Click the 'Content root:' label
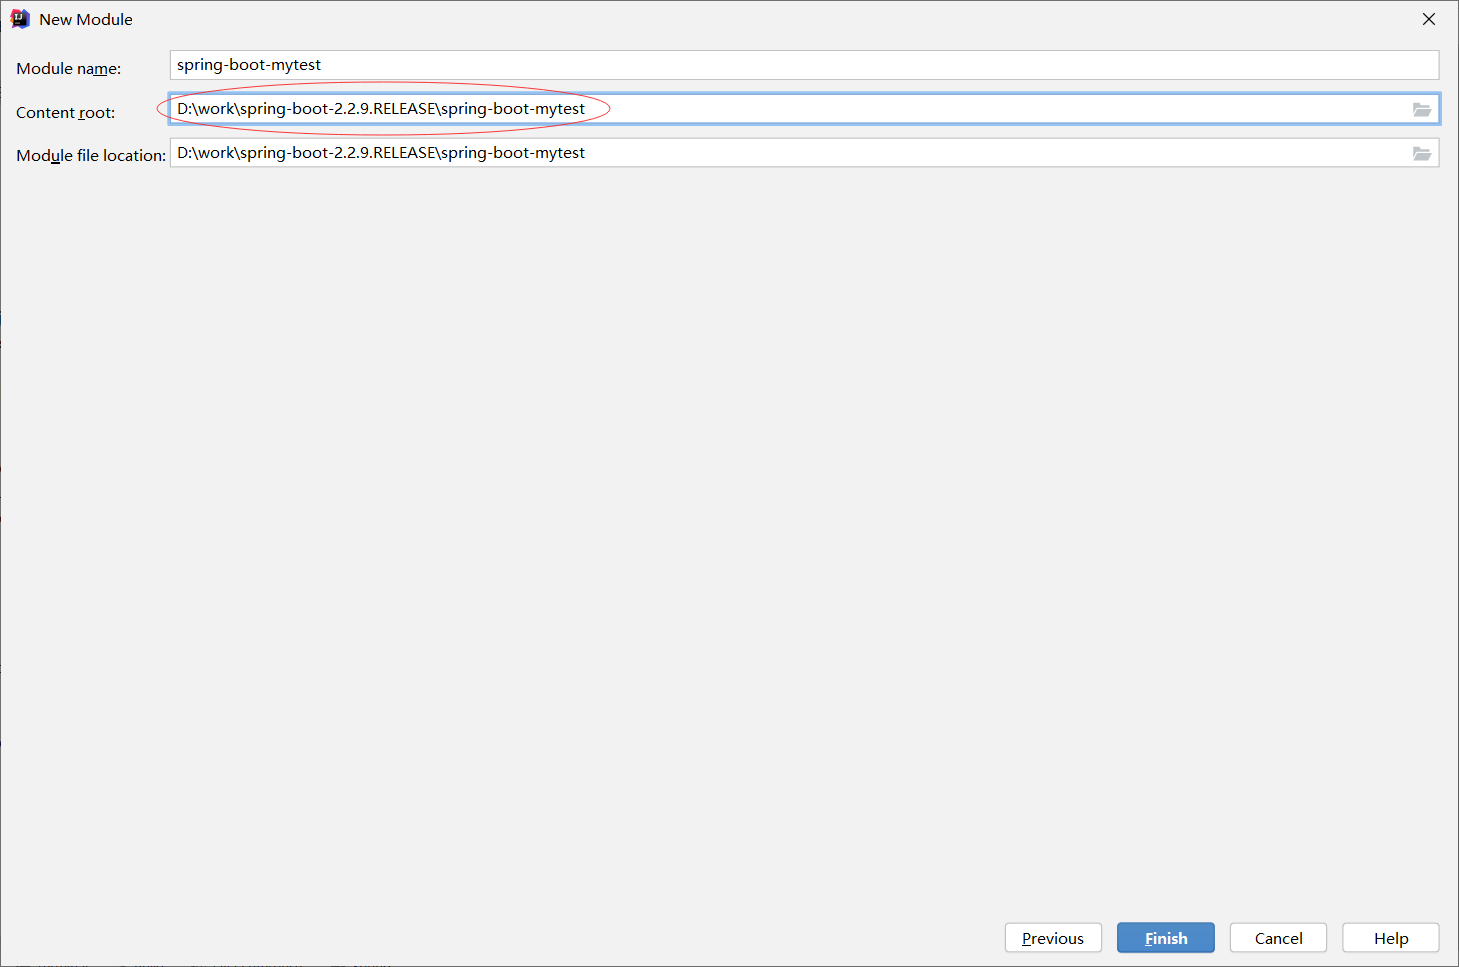Viewport: 1459px width, 967px height. click(66, 113)
